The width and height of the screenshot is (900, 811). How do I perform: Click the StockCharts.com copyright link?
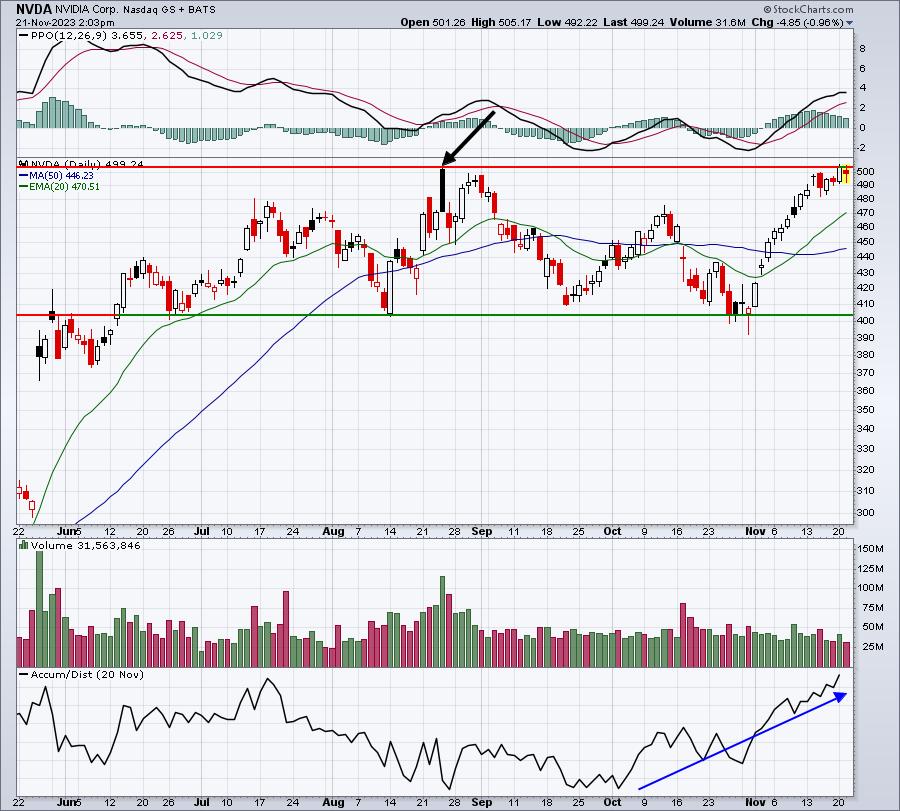808,9
